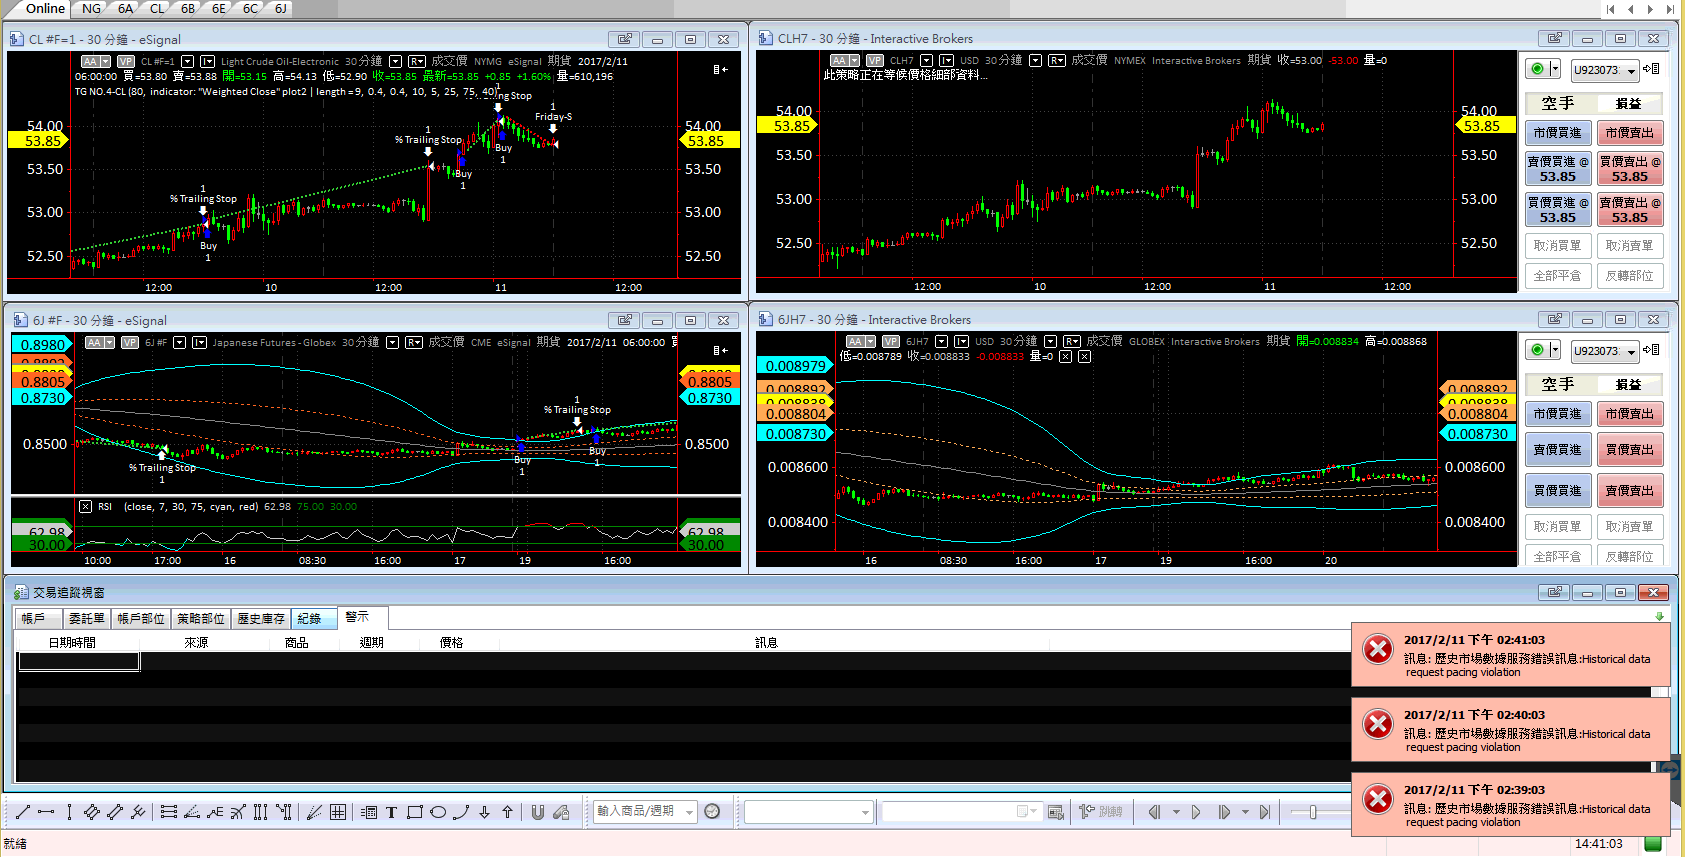Toggle the magnet snap mode icon
The height and width of the screenshot is (857, 1685).
pos(537,812)
